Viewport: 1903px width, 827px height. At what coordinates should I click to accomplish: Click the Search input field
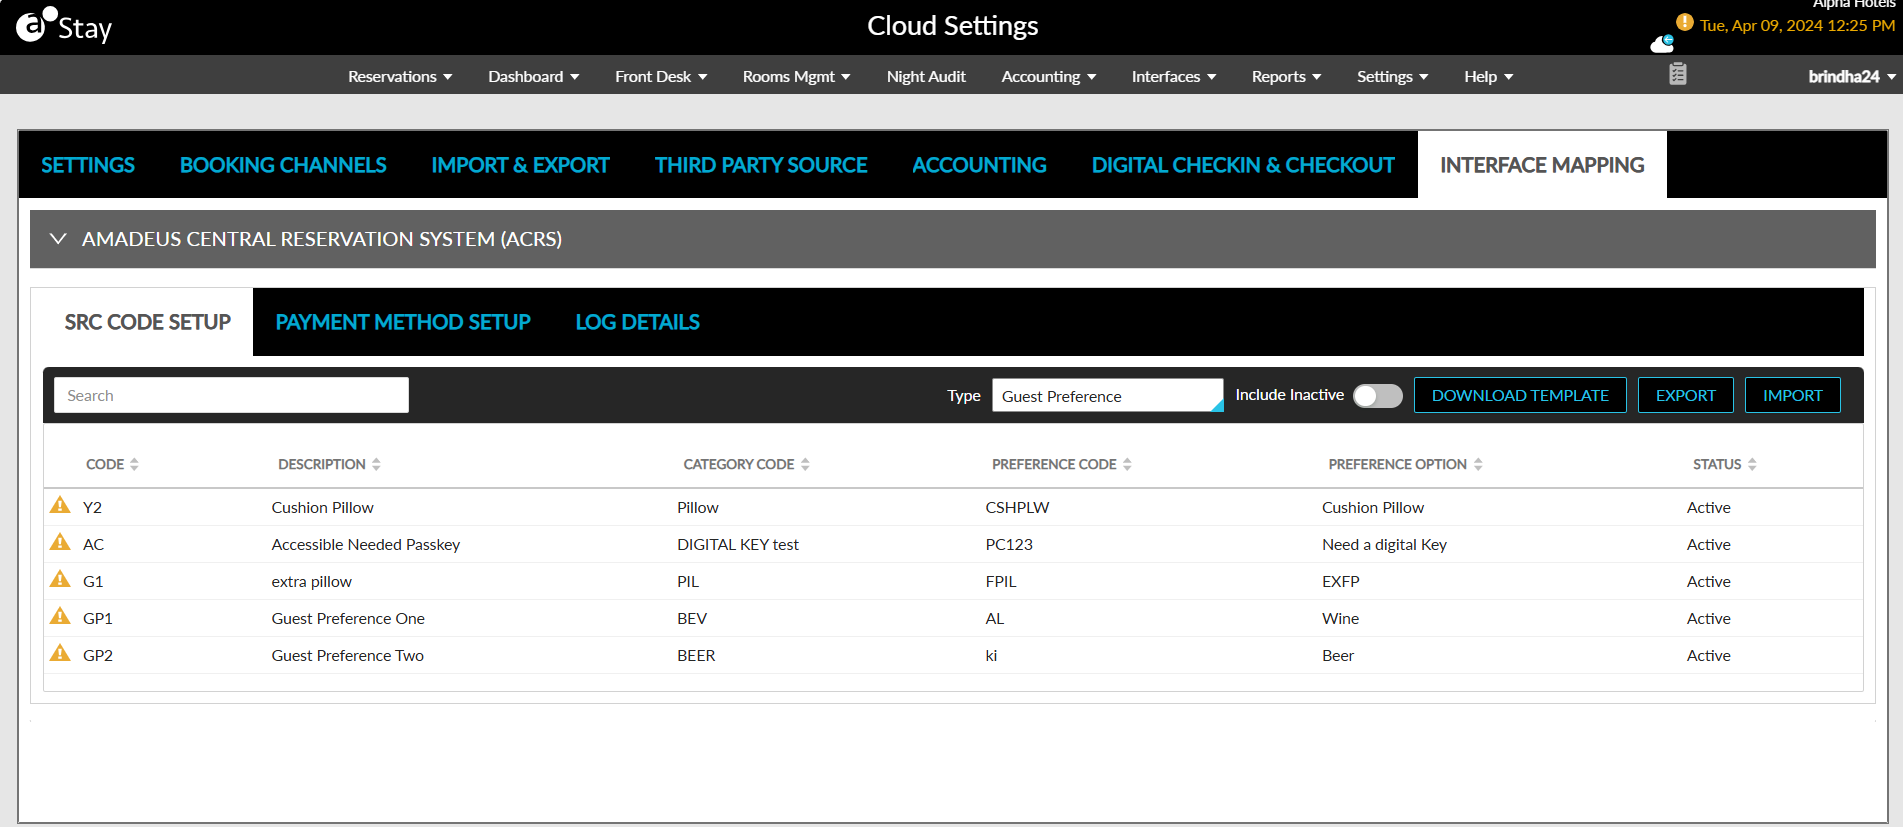coord(231,395)
